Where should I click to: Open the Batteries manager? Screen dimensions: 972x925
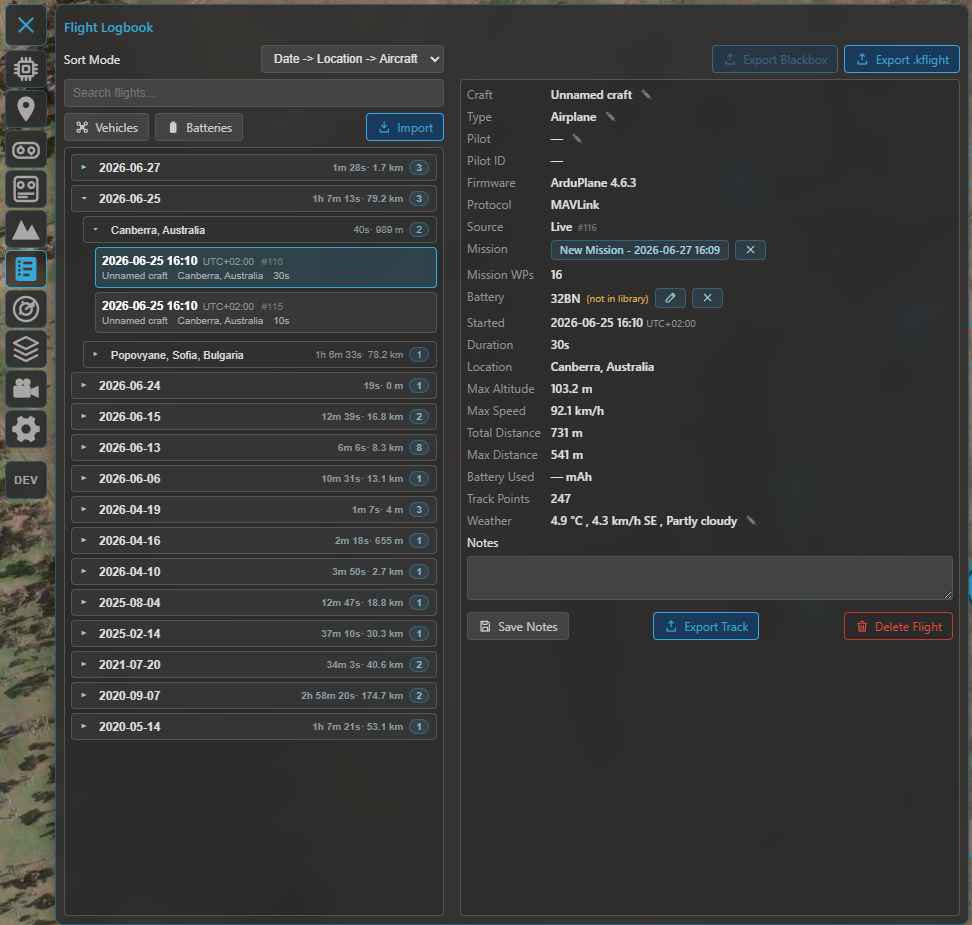click(x=199, y=128)
